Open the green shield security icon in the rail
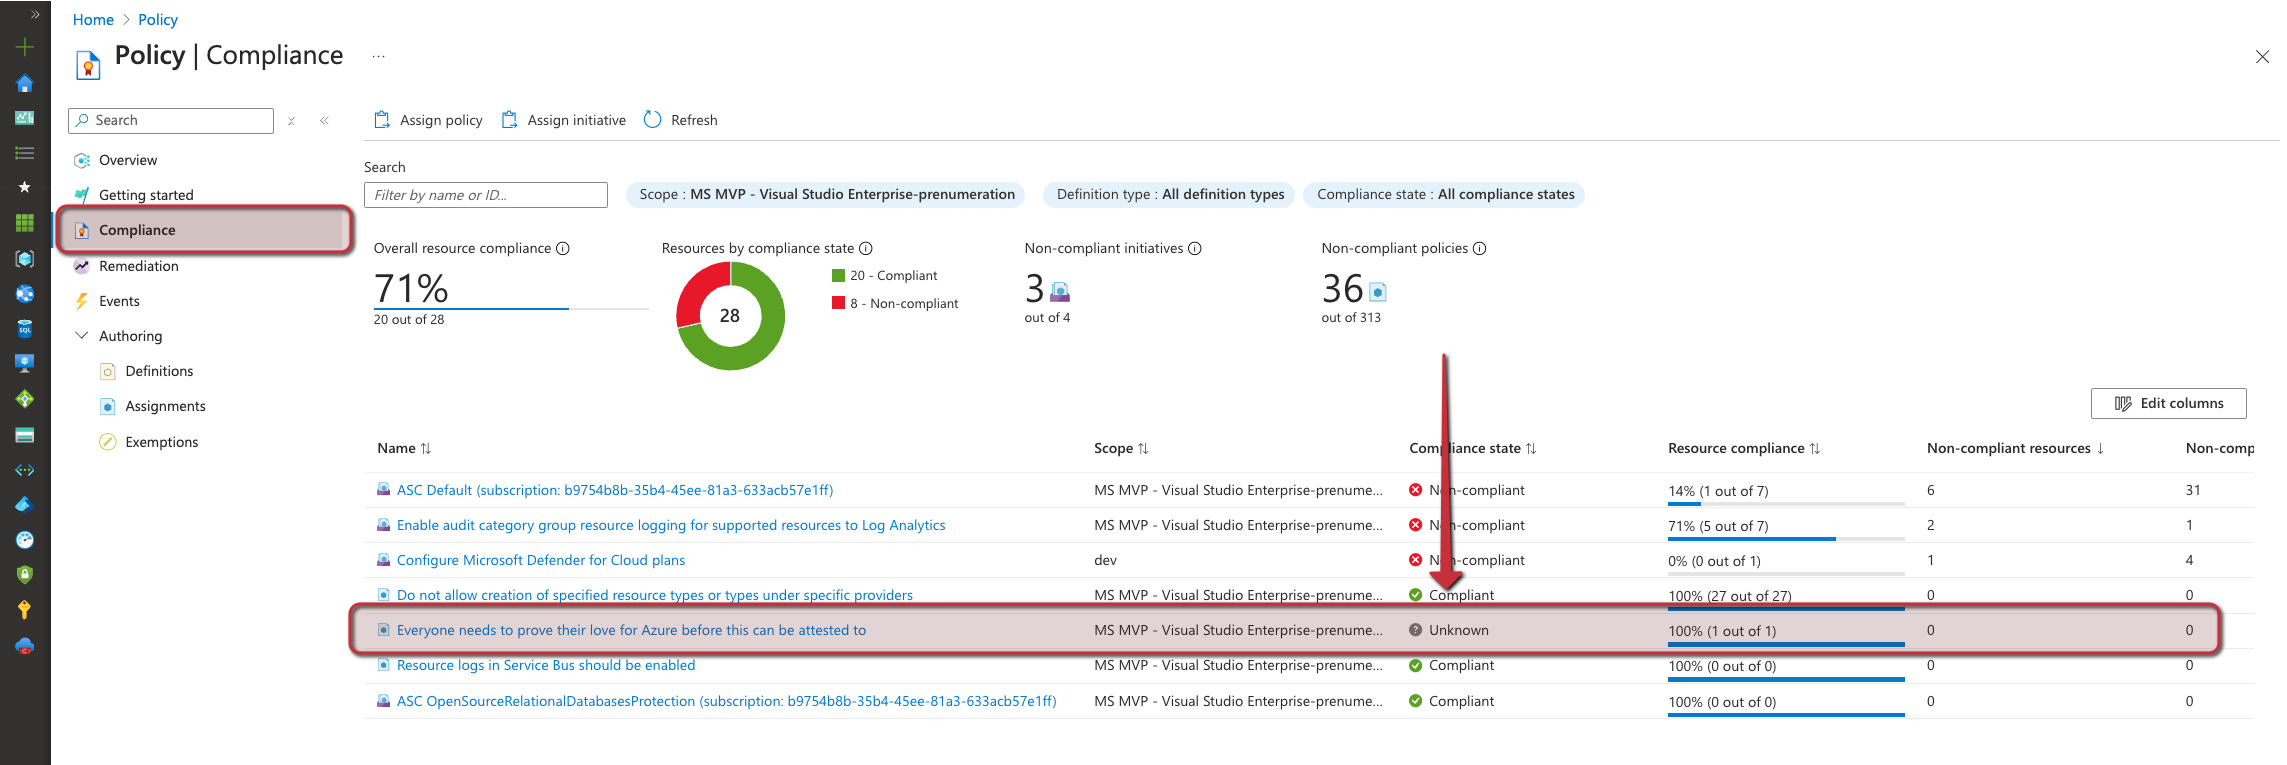This screenshot has height=765, width=2287. (25, 574)
